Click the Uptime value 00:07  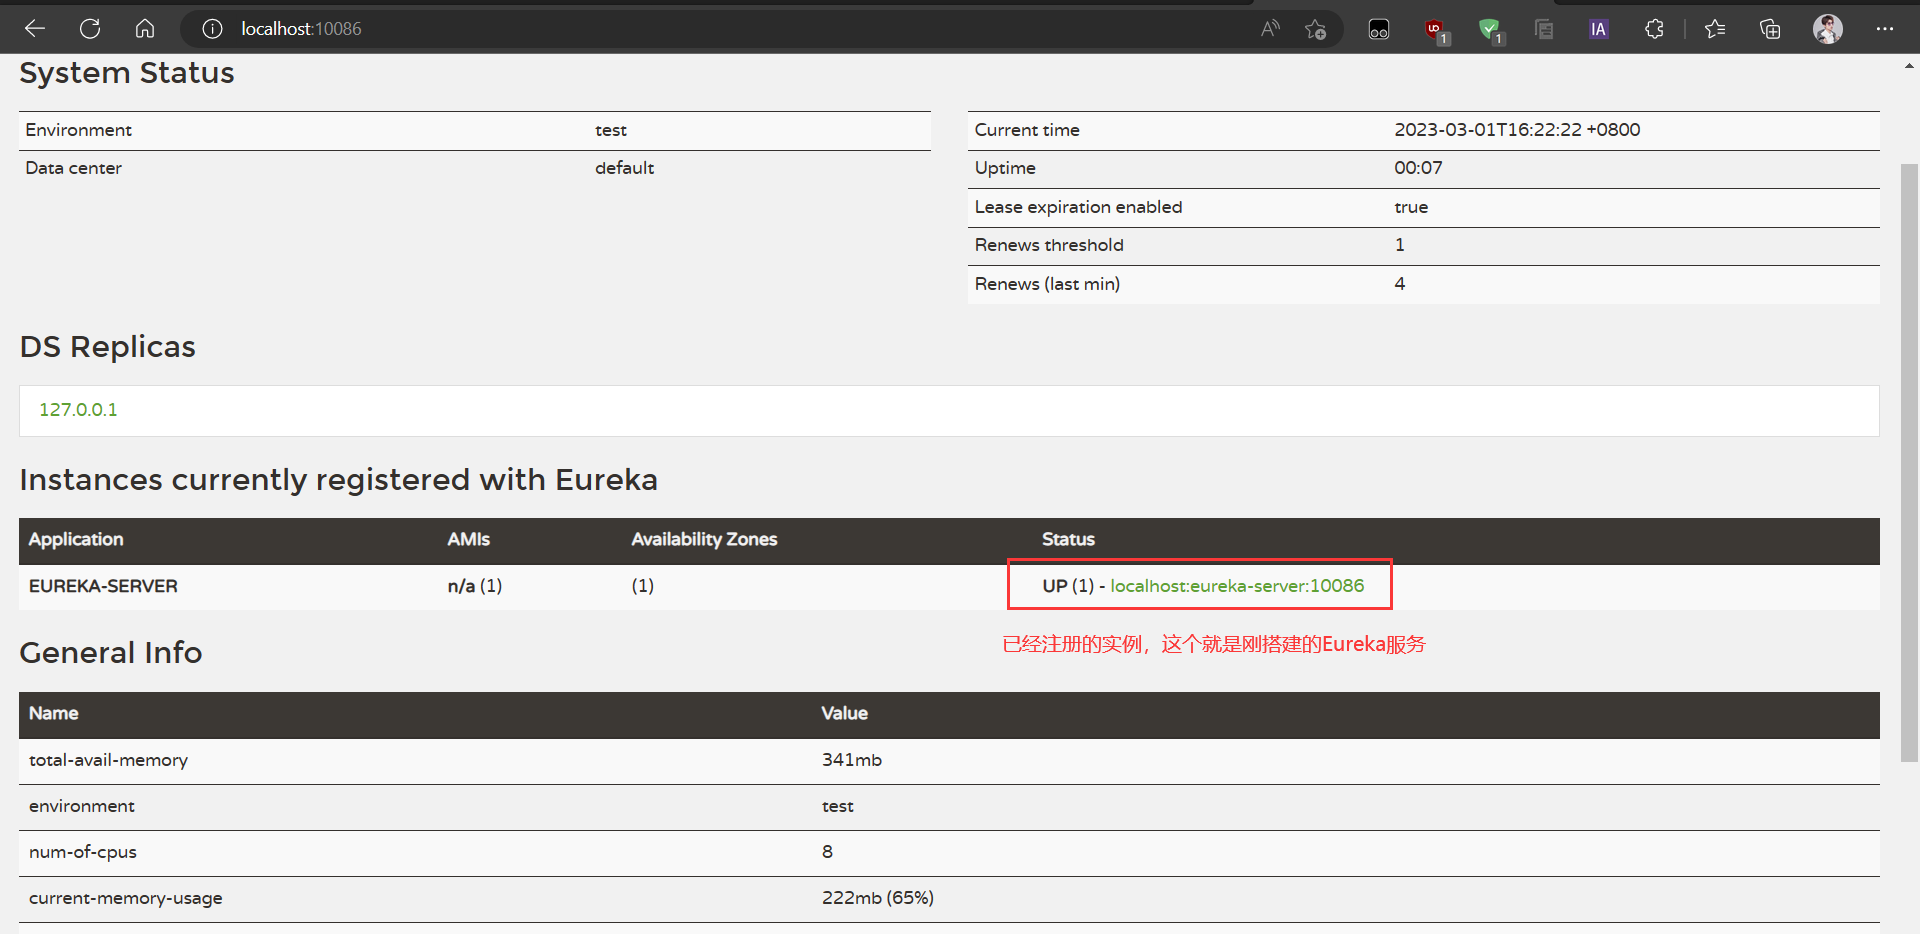pos(1418,168)
